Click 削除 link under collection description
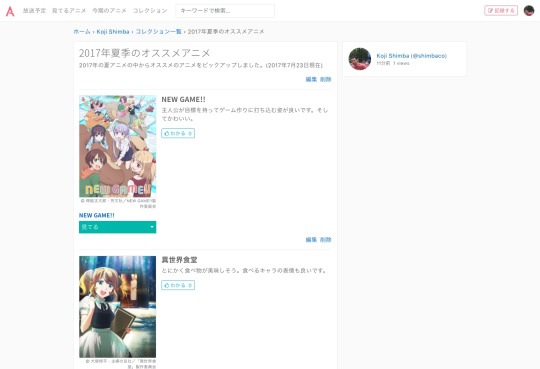 tap(325, 79)
